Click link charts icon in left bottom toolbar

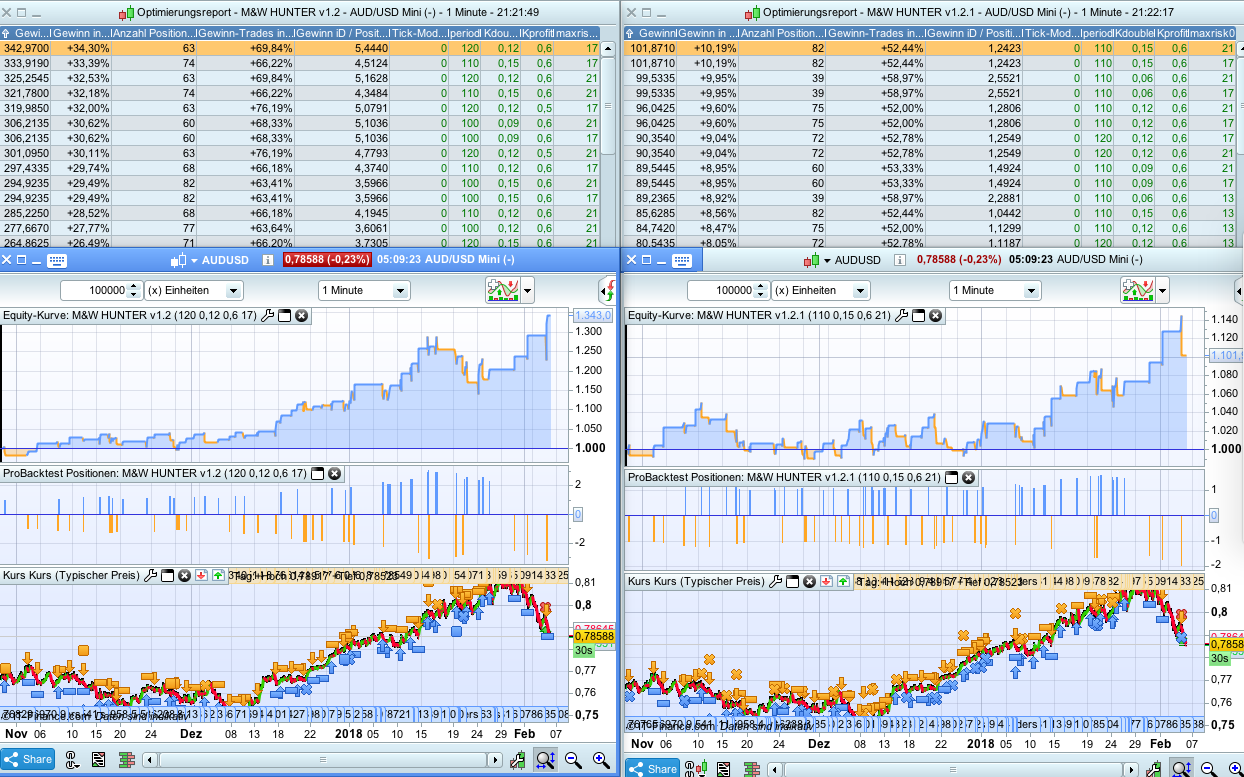[72, 760]
